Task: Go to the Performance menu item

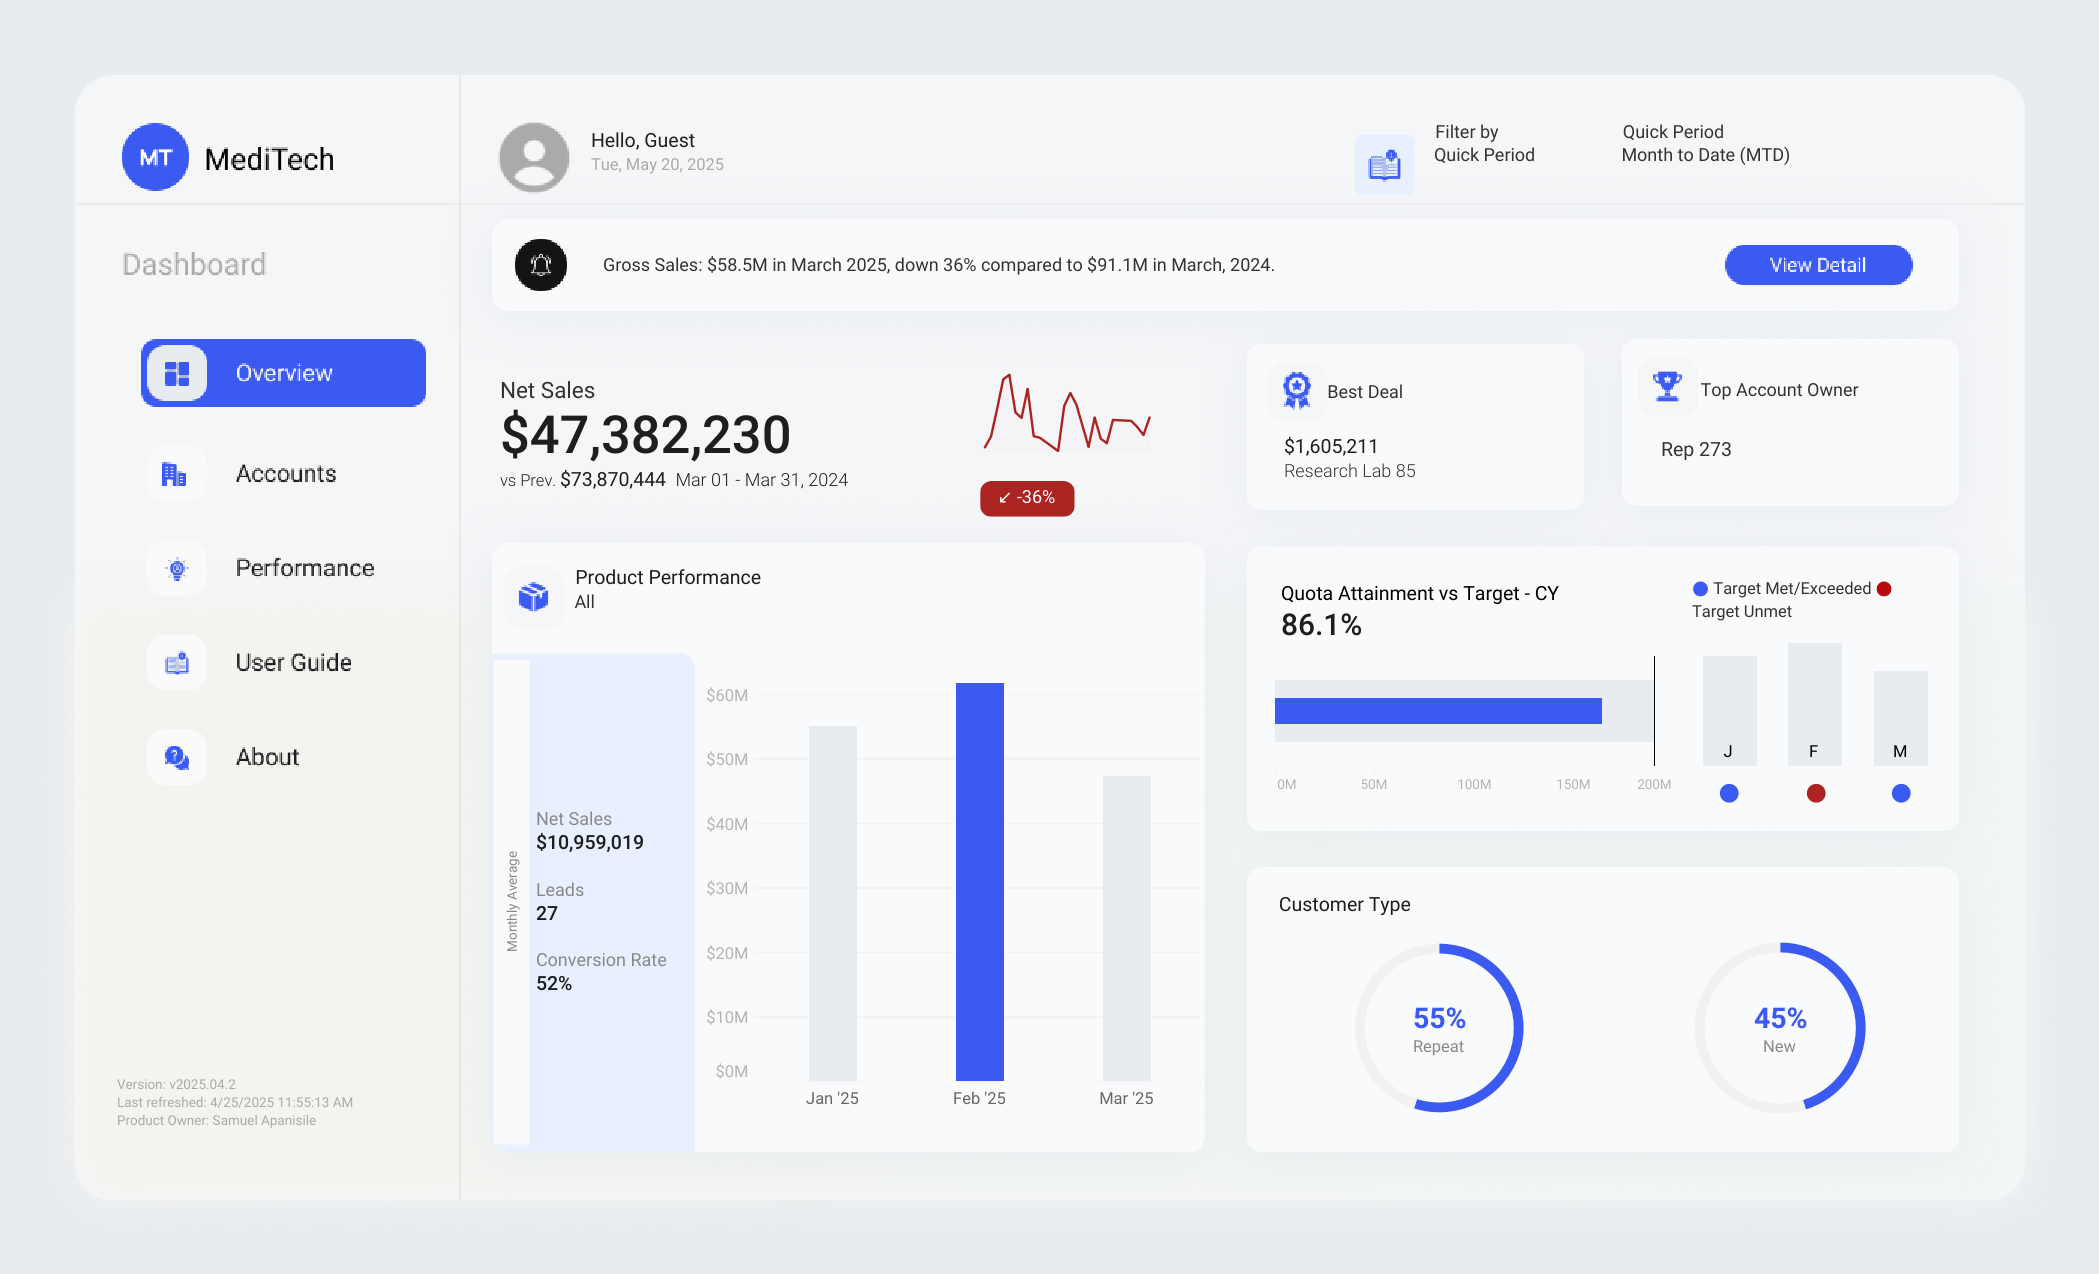Action: [304, 568]
